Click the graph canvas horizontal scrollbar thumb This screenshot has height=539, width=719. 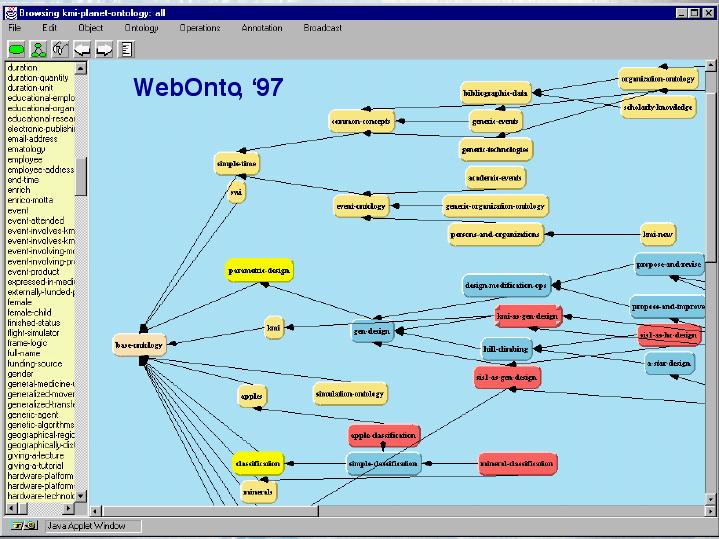pos(210,511)
